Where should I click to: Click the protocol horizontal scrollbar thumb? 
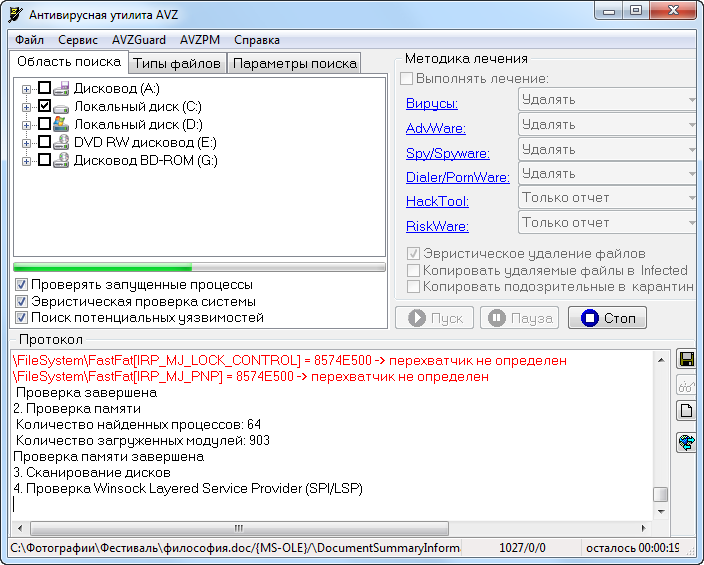(239, 528)
